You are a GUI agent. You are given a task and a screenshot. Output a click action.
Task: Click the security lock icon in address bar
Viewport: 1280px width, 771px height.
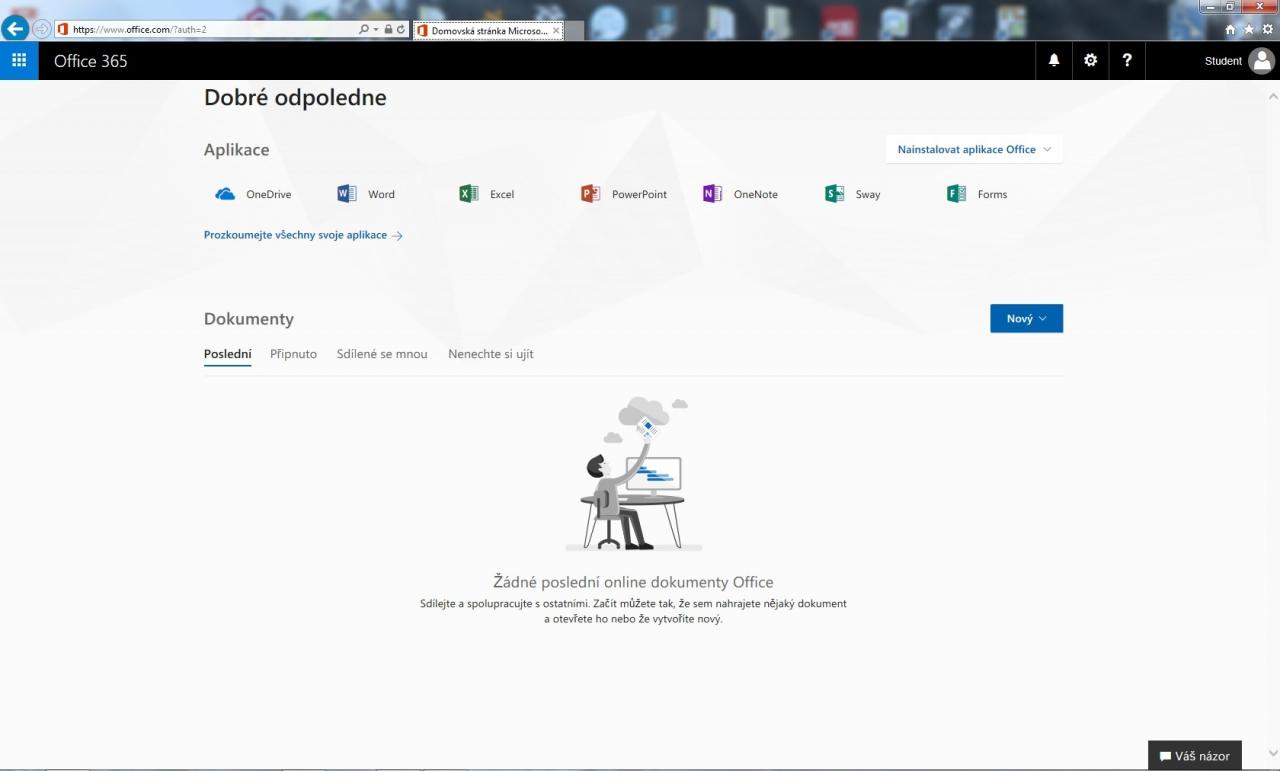point(389,29)
